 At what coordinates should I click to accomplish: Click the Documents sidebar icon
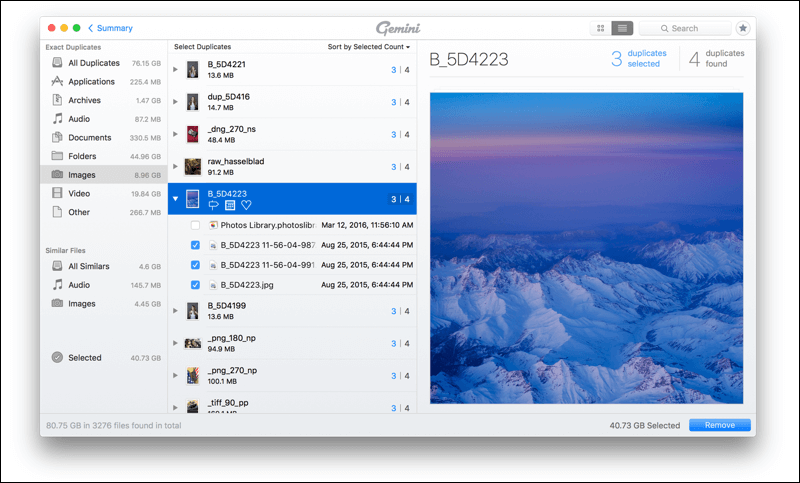(x=57, y=137)
